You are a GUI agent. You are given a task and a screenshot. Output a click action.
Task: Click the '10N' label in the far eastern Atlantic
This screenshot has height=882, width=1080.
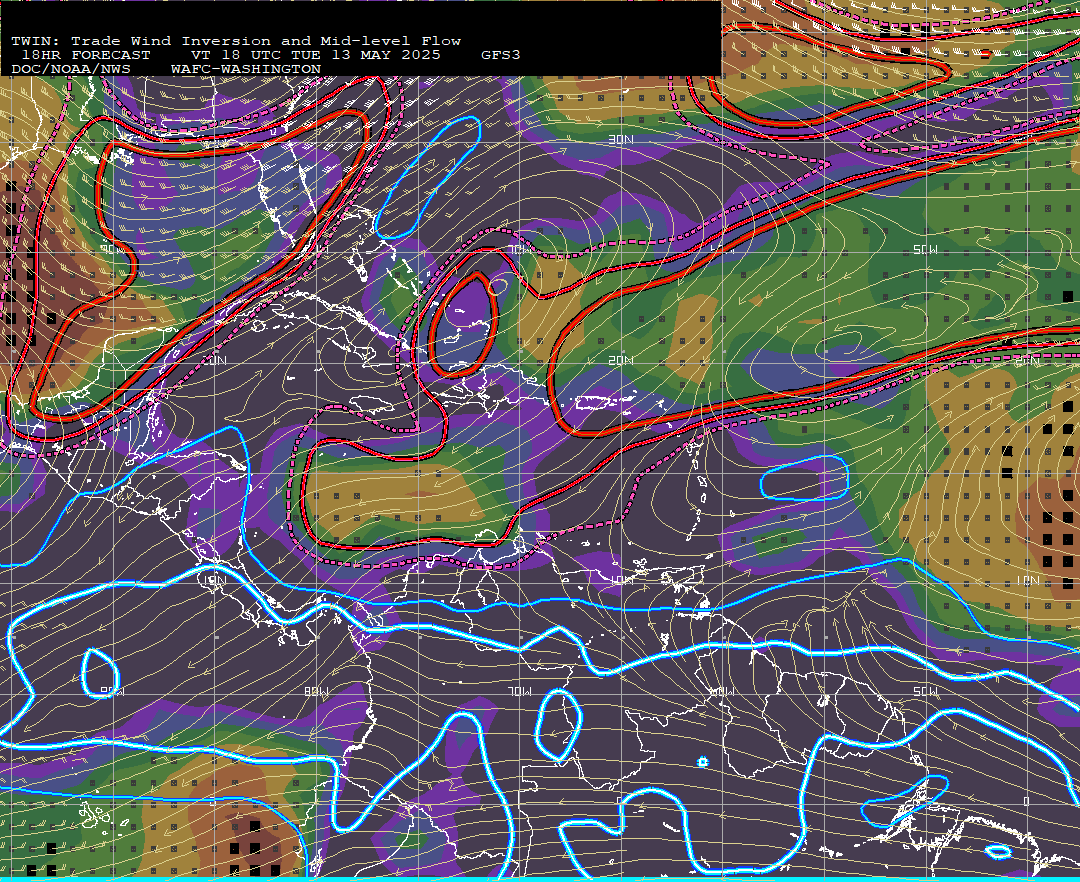click(1026, 580)
